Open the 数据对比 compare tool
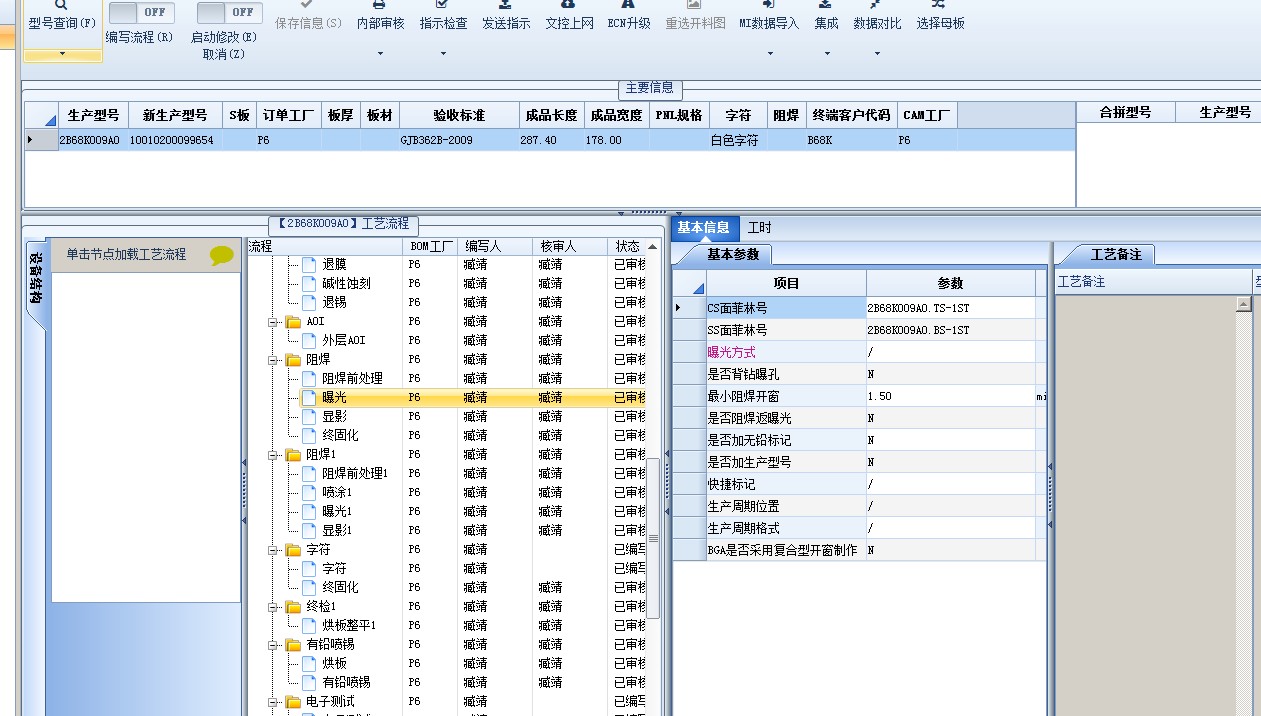 pyautogui.click(x=877, y=16)
